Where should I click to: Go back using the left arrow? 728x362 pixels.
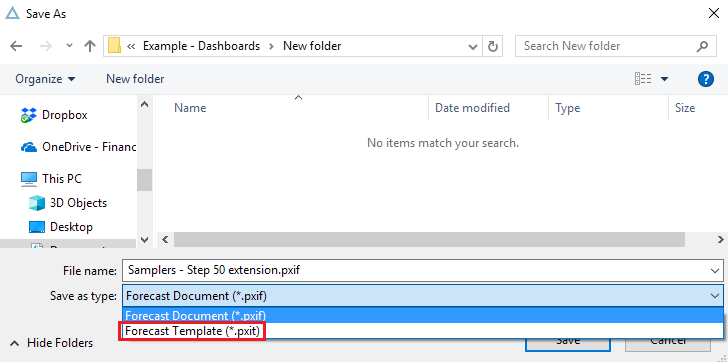pos(16,46)
